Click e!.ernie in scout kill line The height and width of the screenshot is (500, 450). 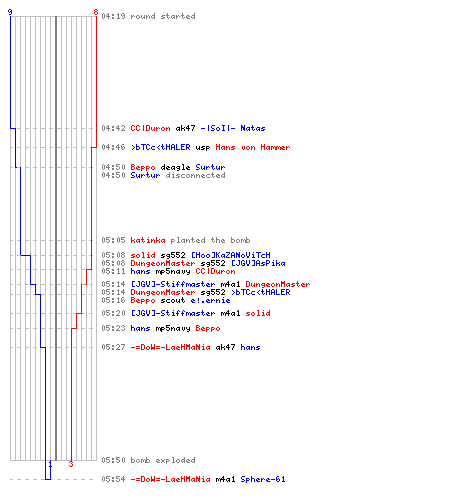[x=210, y=300]
